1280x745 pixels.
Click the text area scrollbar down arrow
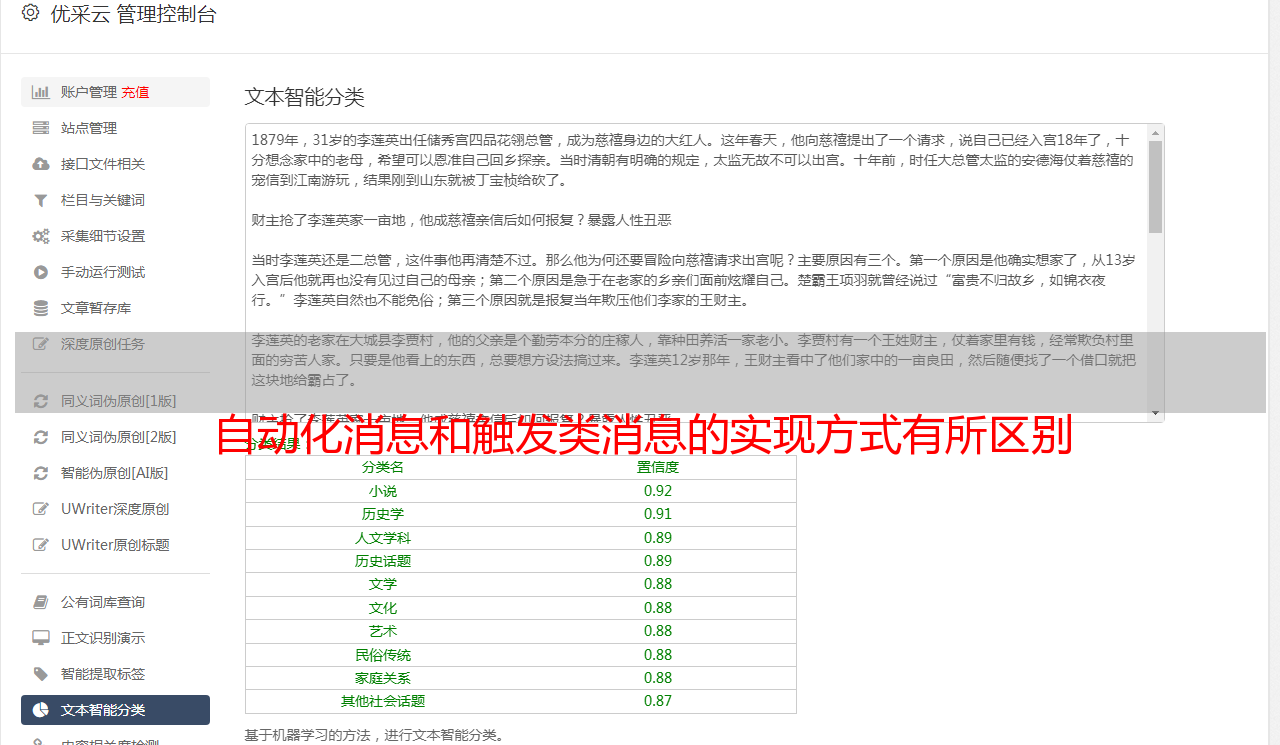pos(1156,413)
